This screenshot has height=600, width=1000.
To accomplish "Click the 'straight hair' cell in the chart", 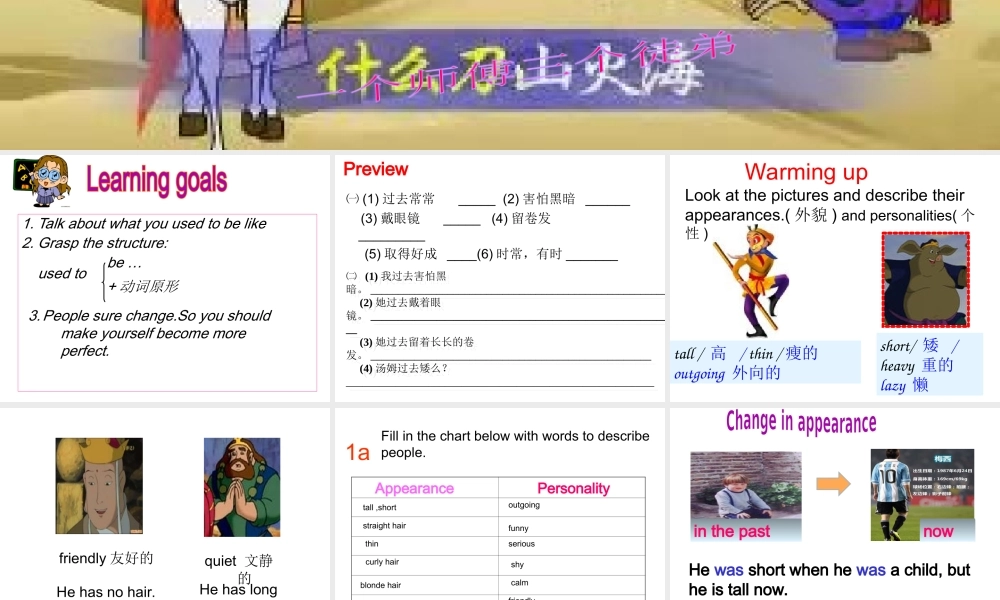I will (384, 526).
